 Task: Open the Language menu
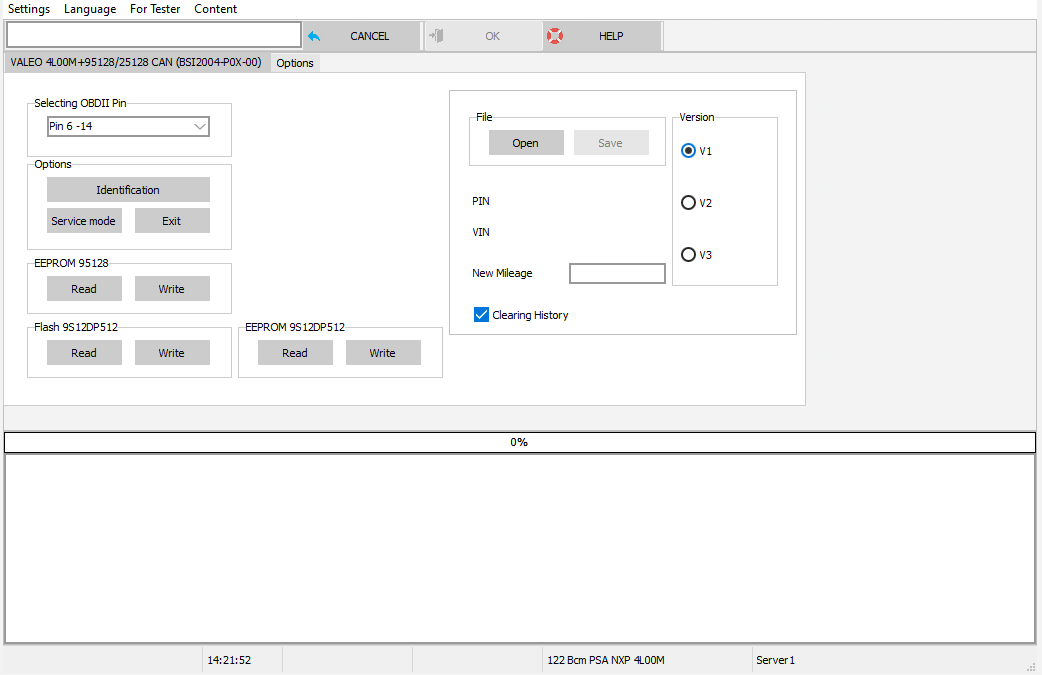[x=90, y=9]
